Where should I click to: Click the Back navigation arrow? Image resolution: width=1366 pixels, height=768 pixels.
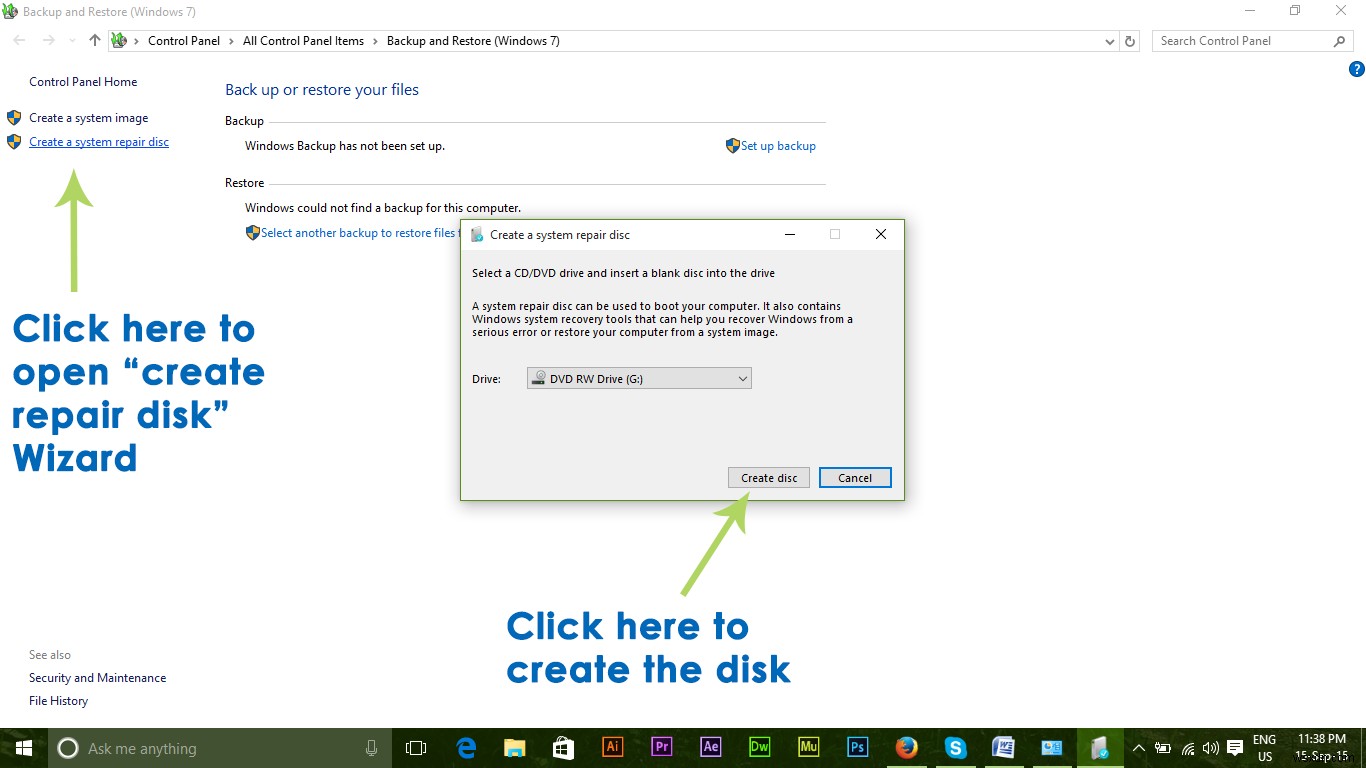(20, 41)
